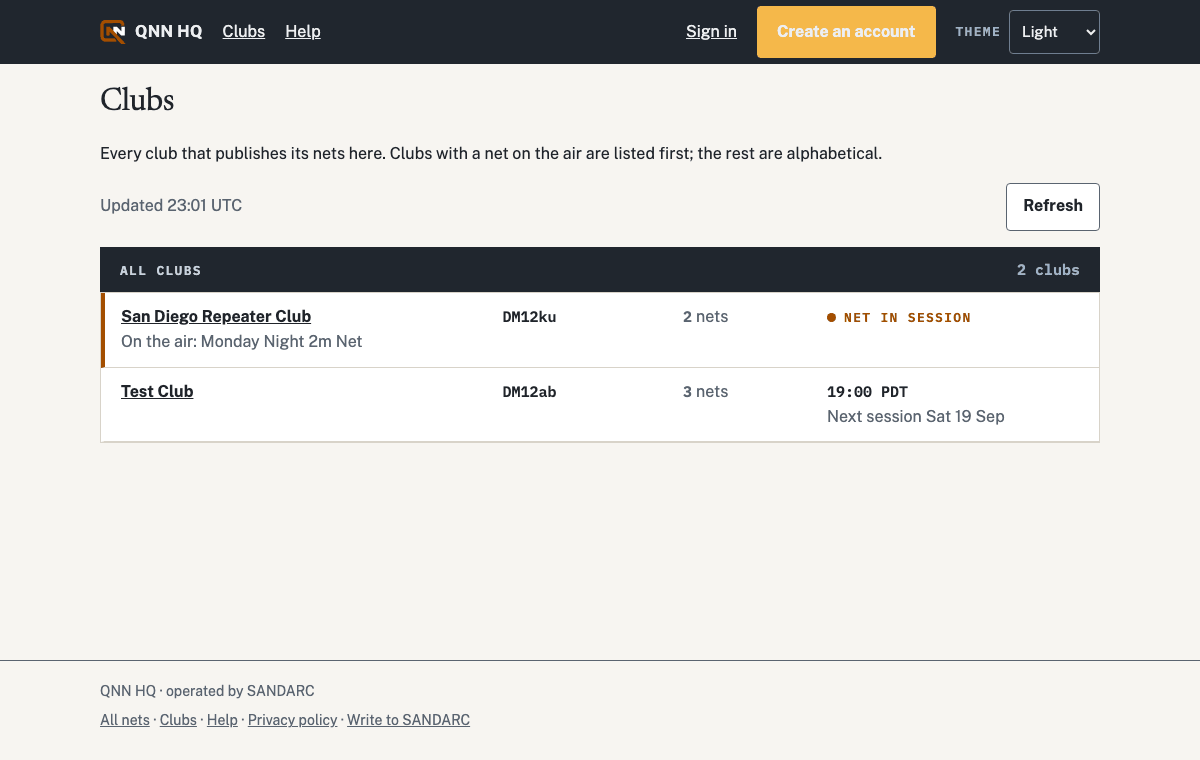Click the "Updated 23:01 UTC" timestamp
Image resolution: width=1200 pixels, height=760 pixels.
(171, 206)
